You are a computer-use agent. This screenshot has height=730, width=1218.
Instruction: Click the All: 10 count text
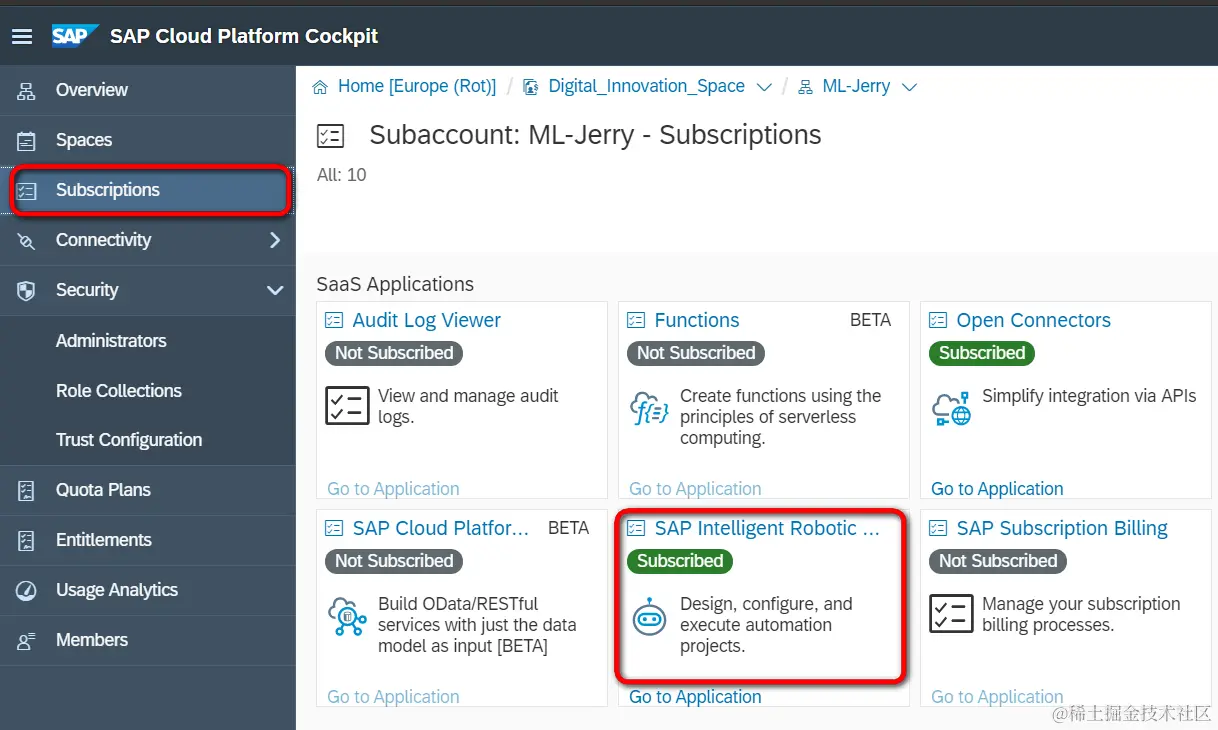[x=342, y=175]
